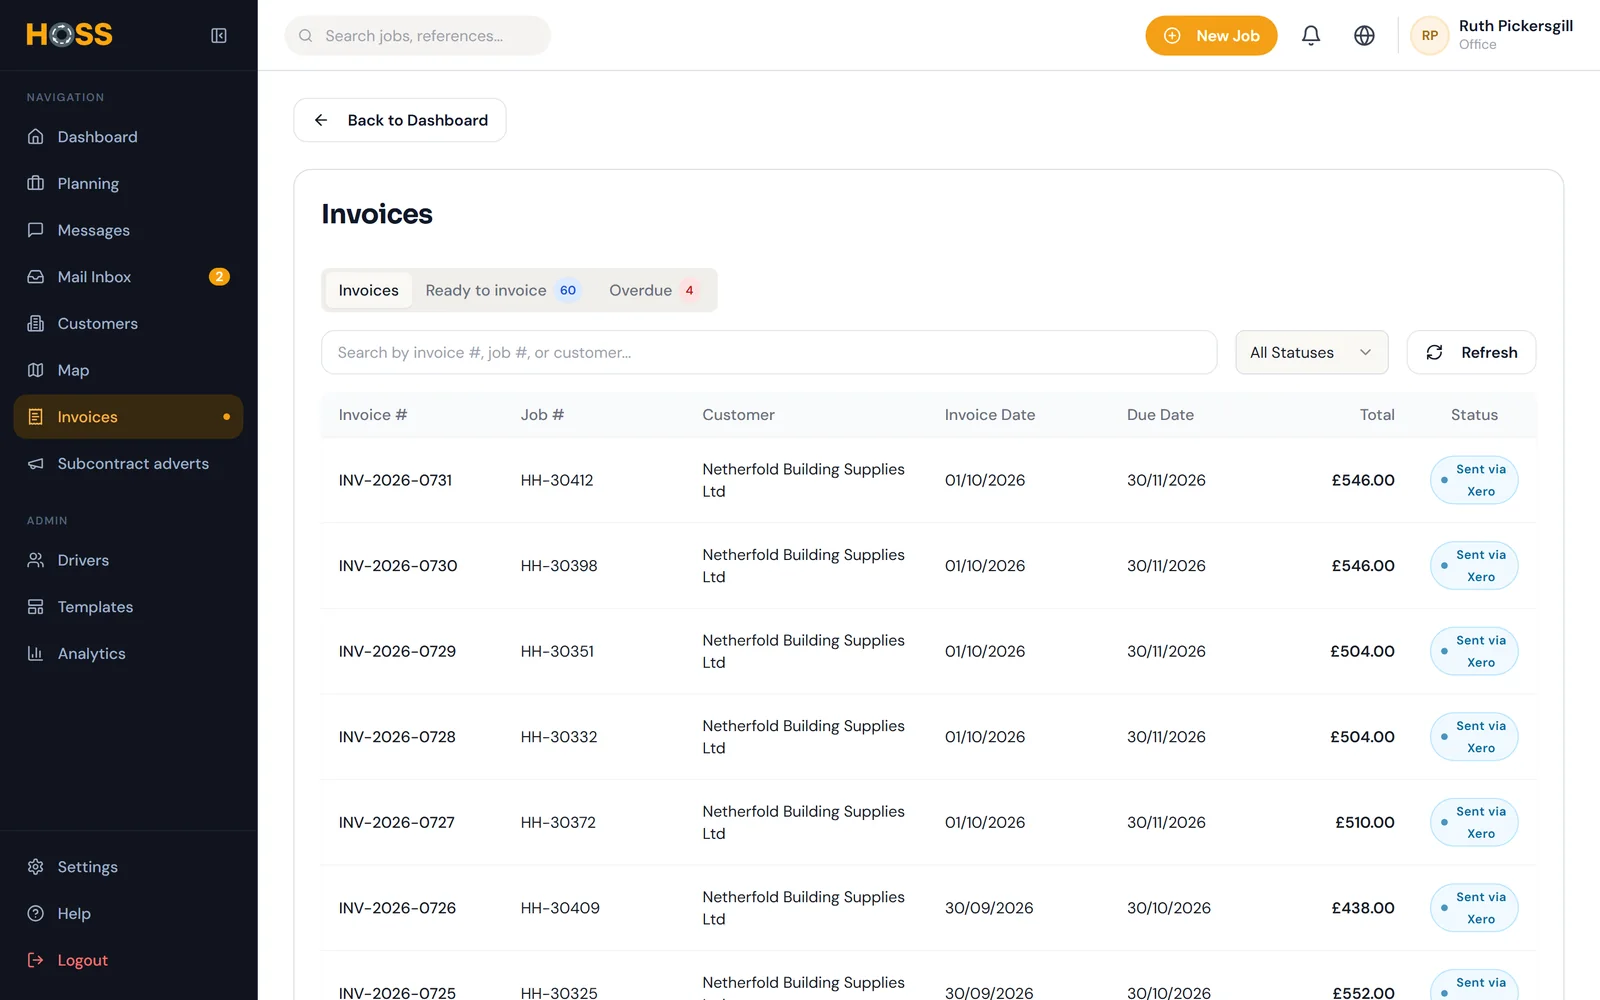Click the HOSS logo

click(69, 35)
